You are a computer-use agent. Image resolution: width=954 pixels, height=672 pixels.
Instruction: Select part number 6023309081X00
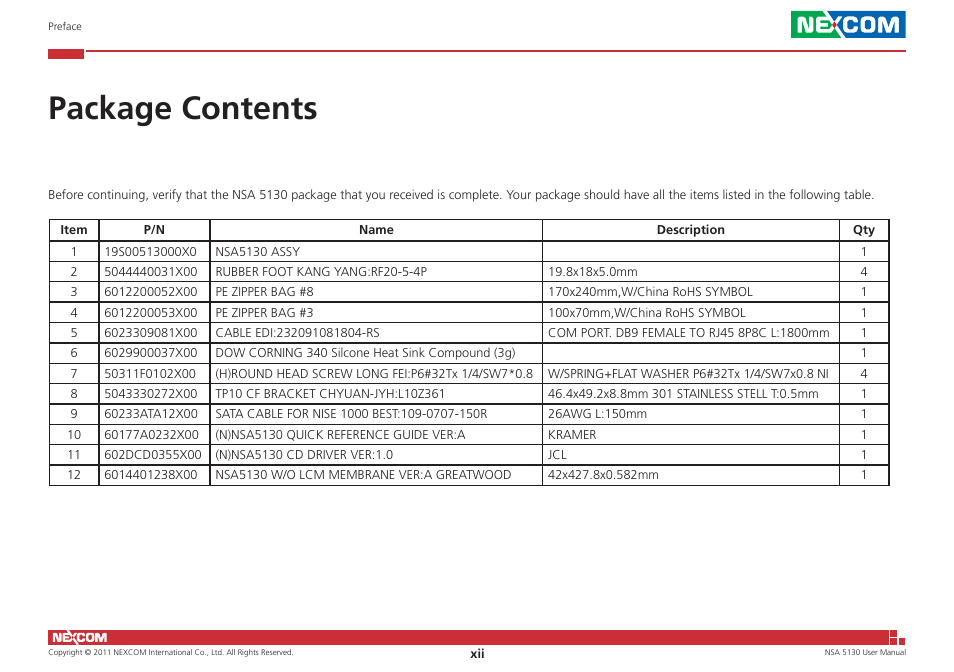(150, 333)
